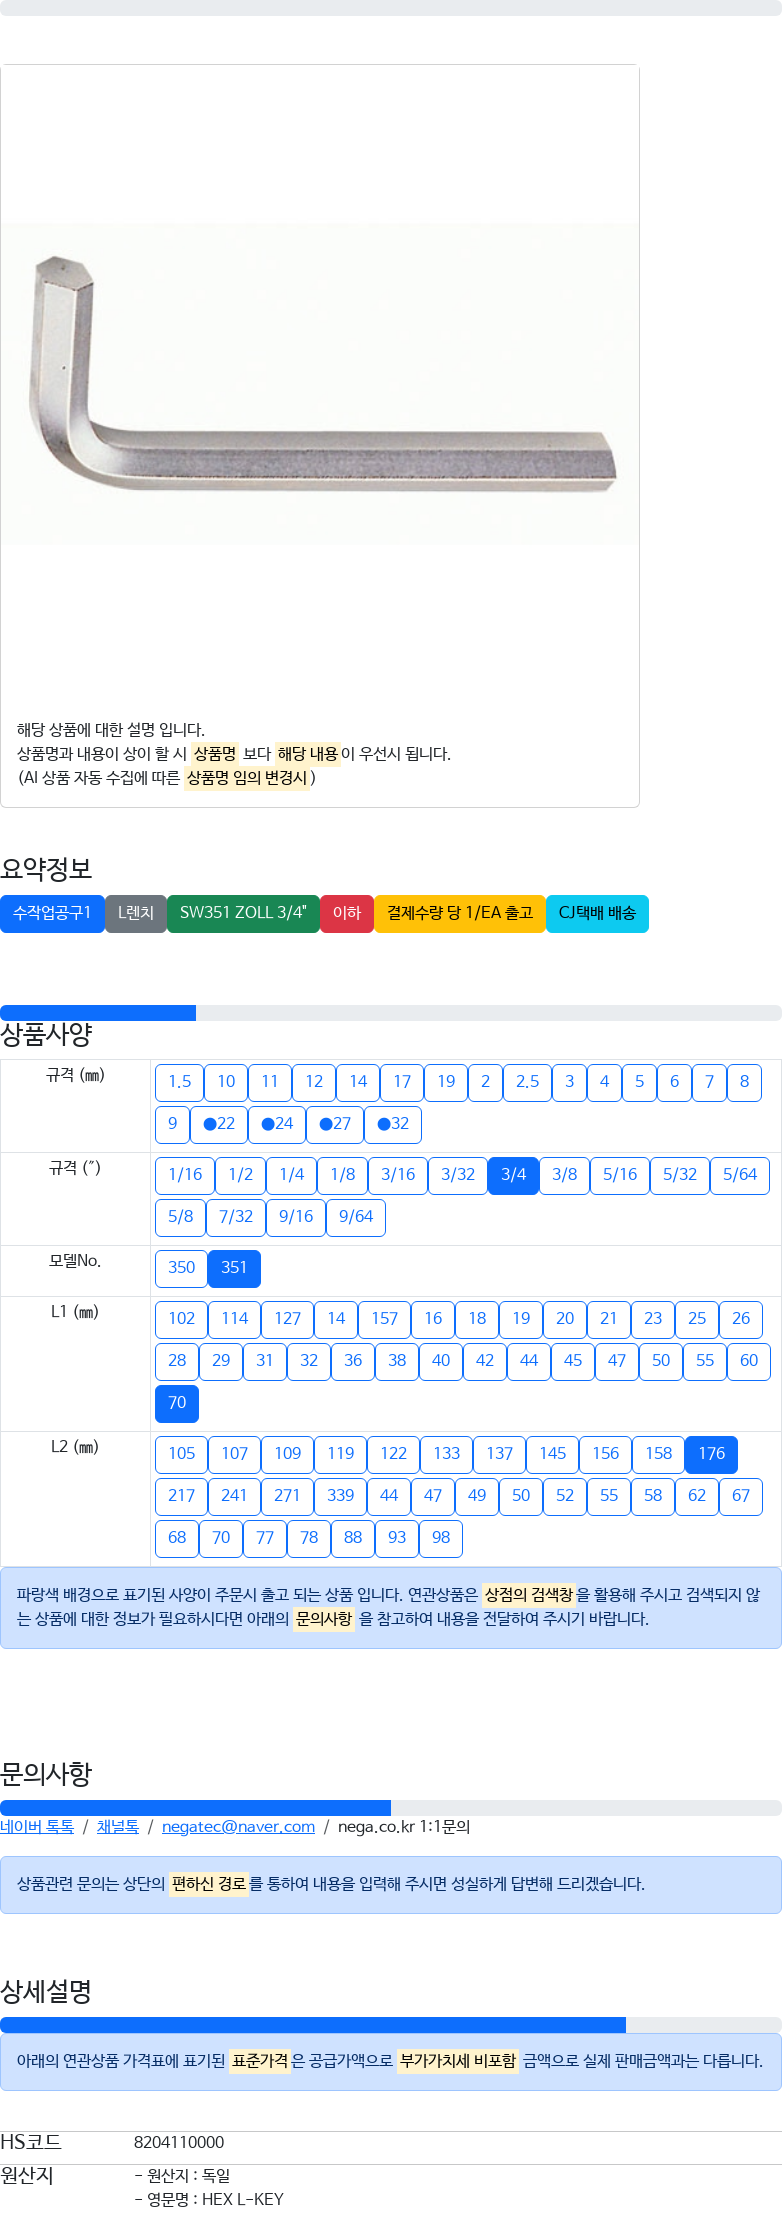This screenshot has height=2213, width=782.
Task: Click the CJ택배 배송 shipping tag
Action: click(x=597, y=913)
